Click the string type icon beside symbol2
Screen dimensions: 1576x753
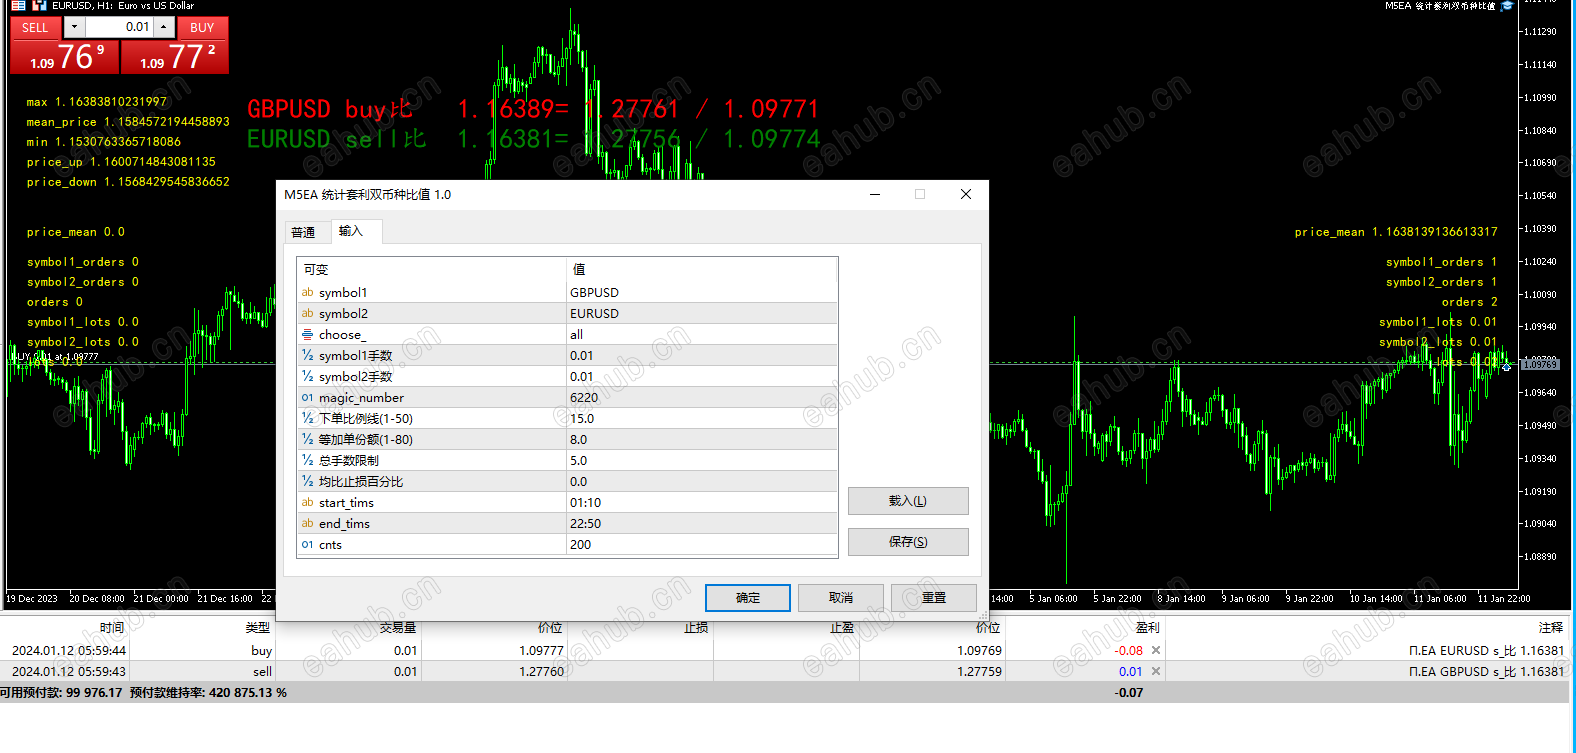pyautogui.click(x=307, y=313)
